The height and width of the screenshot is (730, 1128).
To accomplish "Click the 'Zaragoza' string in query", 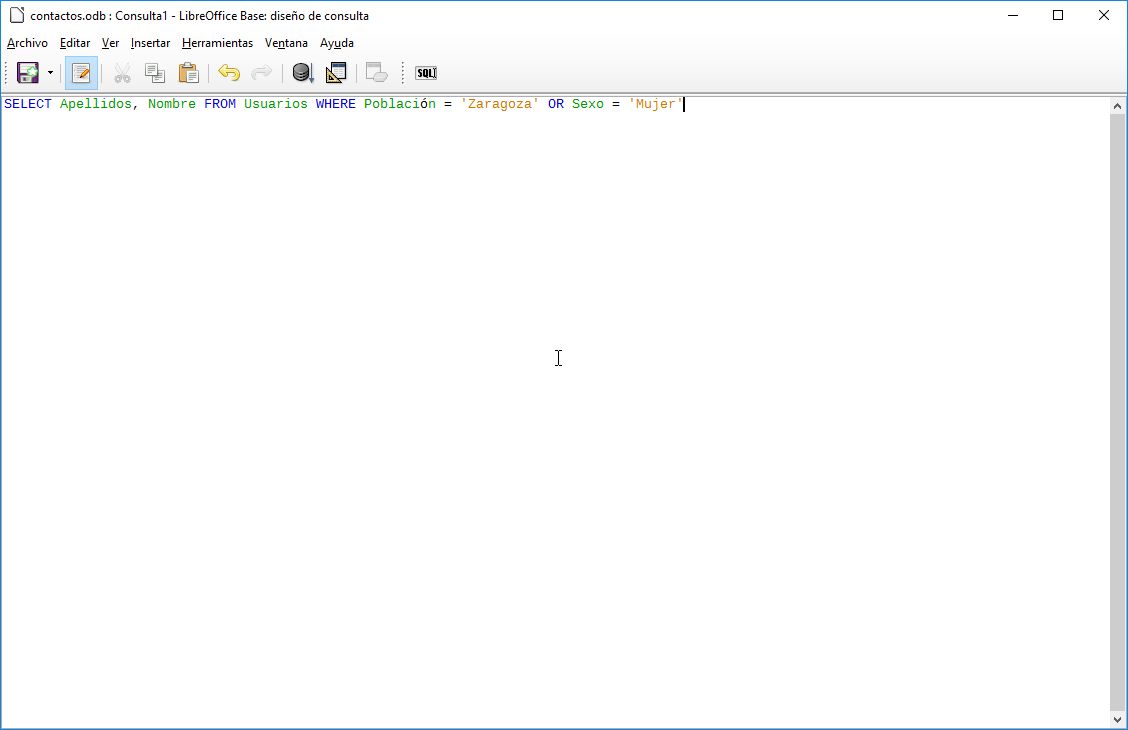I will click(500, 104).
